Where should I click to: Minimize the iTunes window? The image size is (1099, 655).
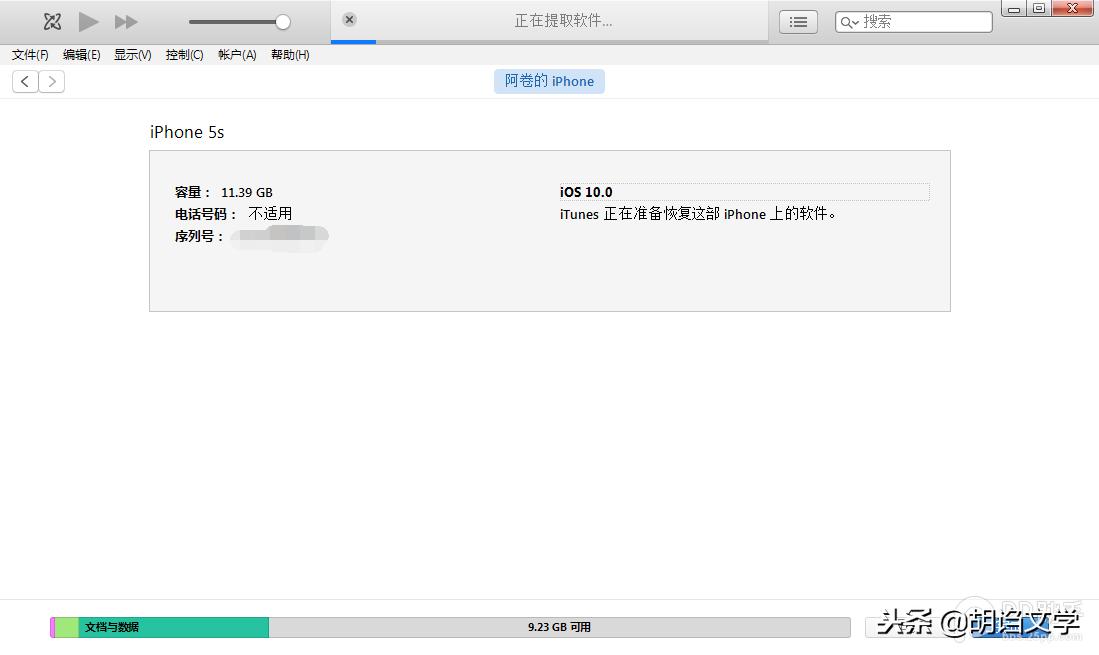click(x=1013, y=8)
